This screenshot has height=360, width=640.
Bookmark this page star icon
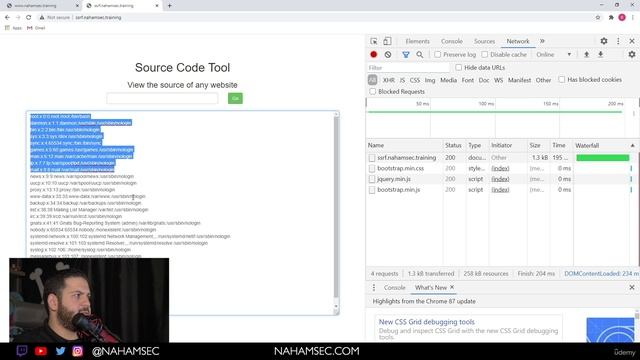[598, 18]
